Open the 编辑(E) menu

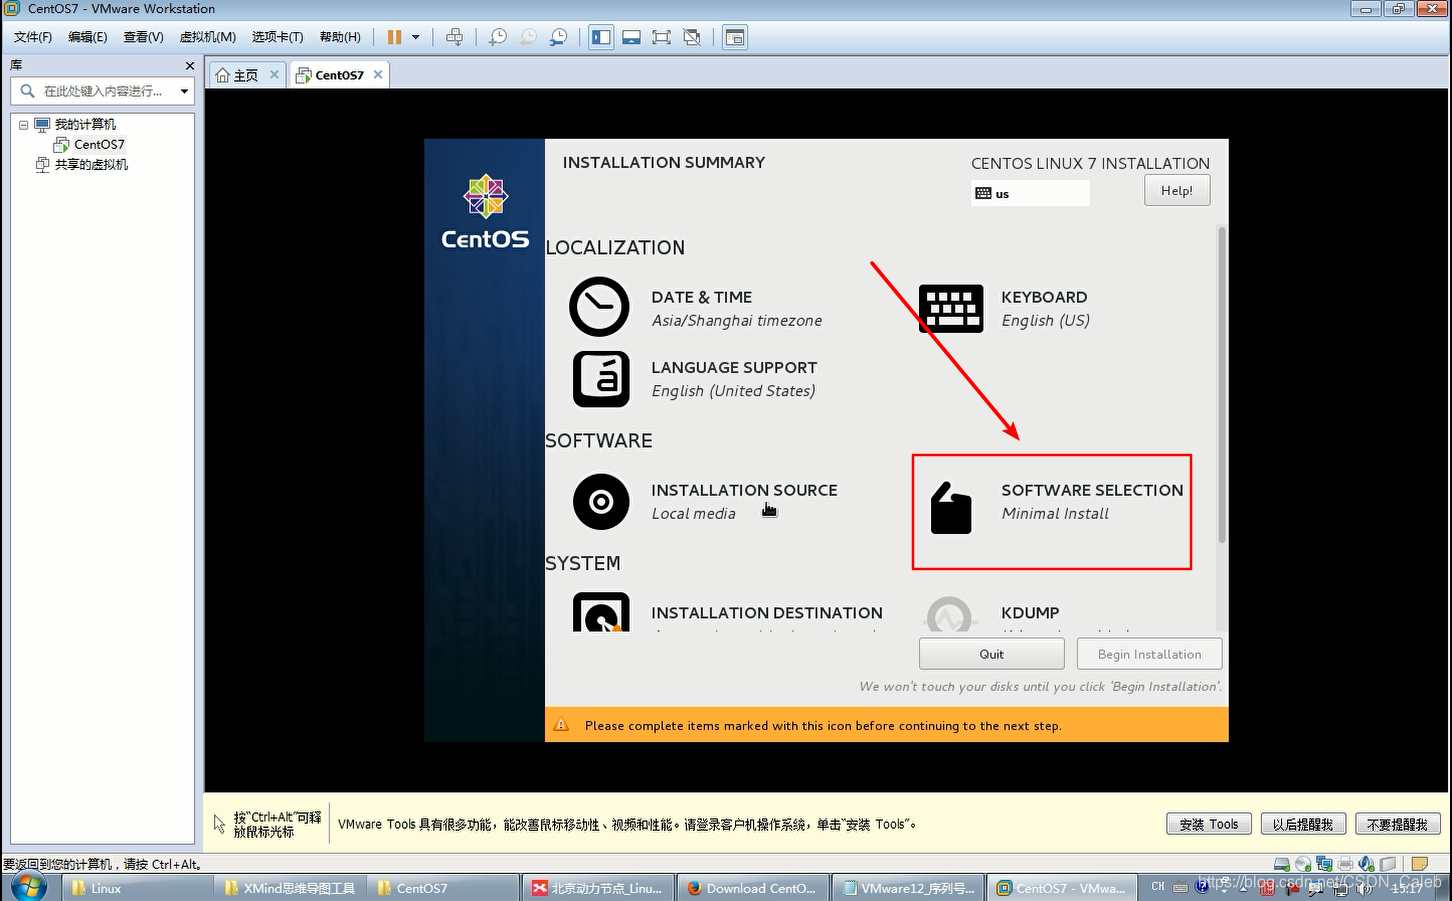point(88,37)
